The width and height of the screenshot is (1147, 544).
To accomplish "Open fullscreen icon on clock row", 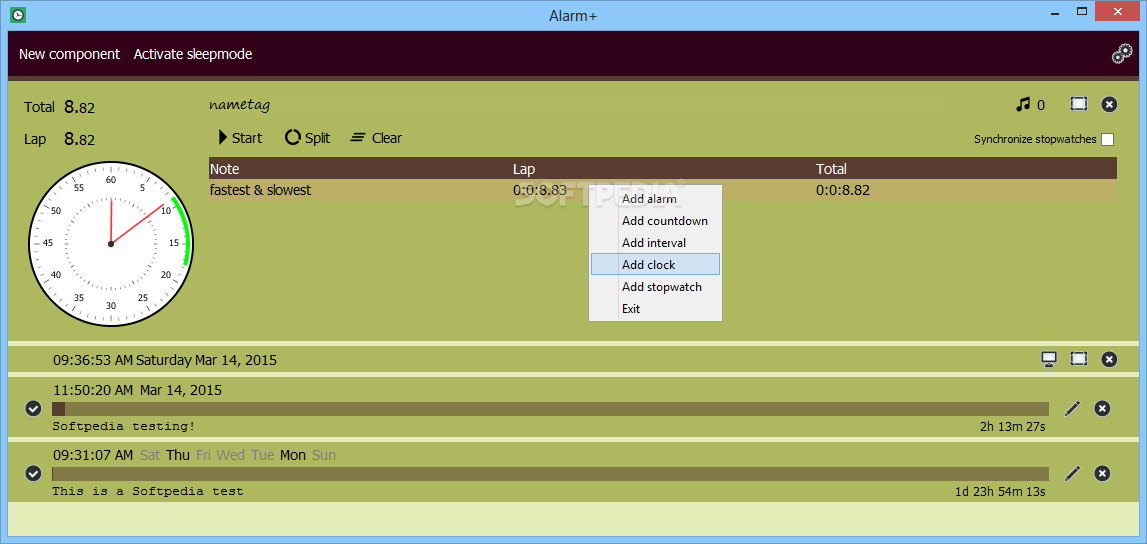I will (1078, 359).
